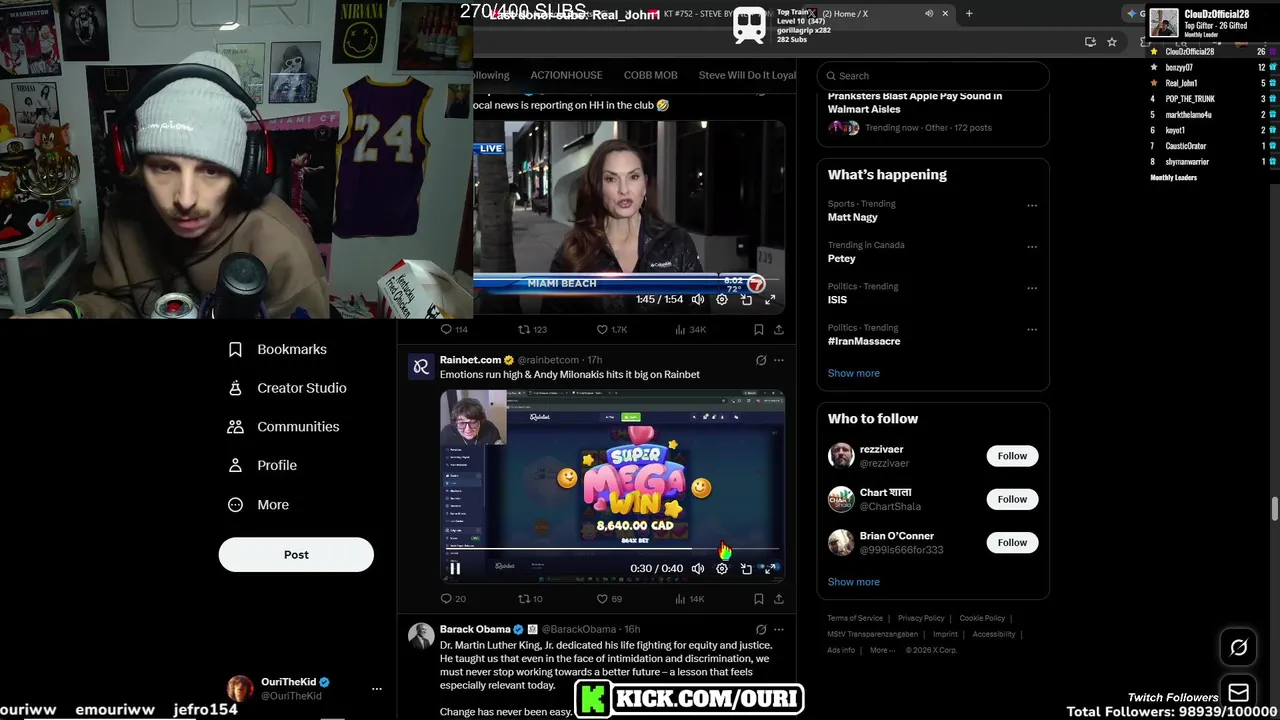View analytics of the Rainbet post
The image size is (1280, 720).
(x=690, y=599)
